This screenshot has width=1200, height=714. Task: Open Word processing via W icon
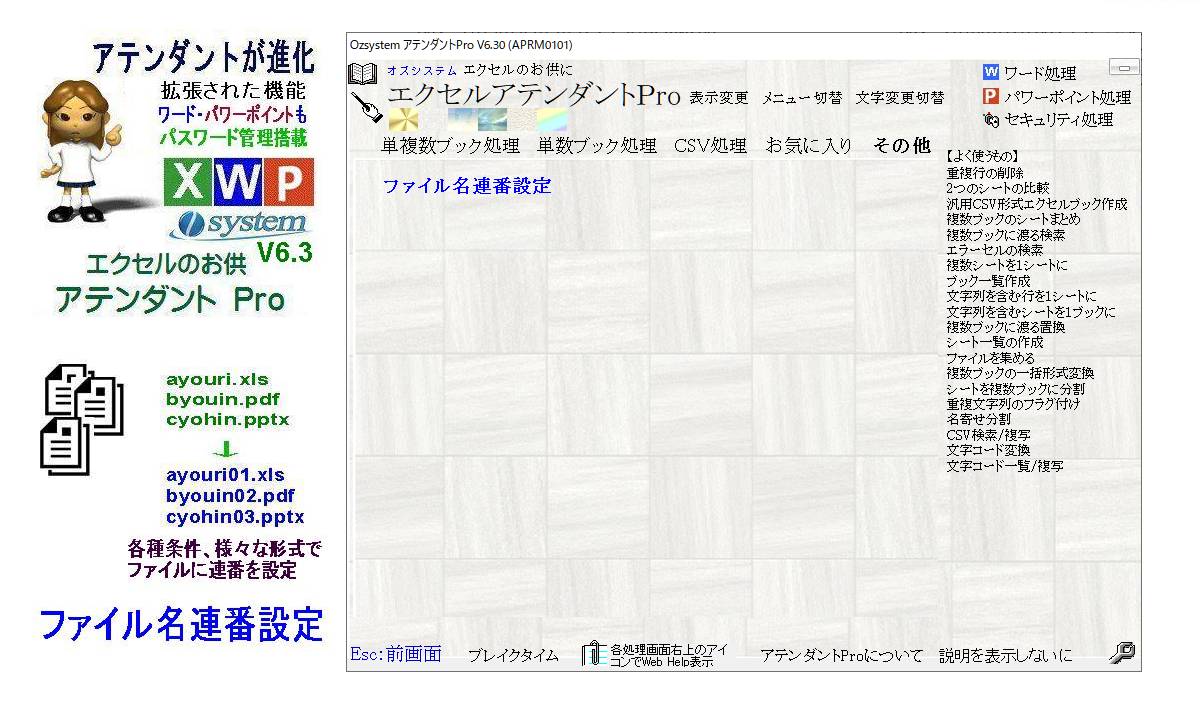tap(991, 73)
